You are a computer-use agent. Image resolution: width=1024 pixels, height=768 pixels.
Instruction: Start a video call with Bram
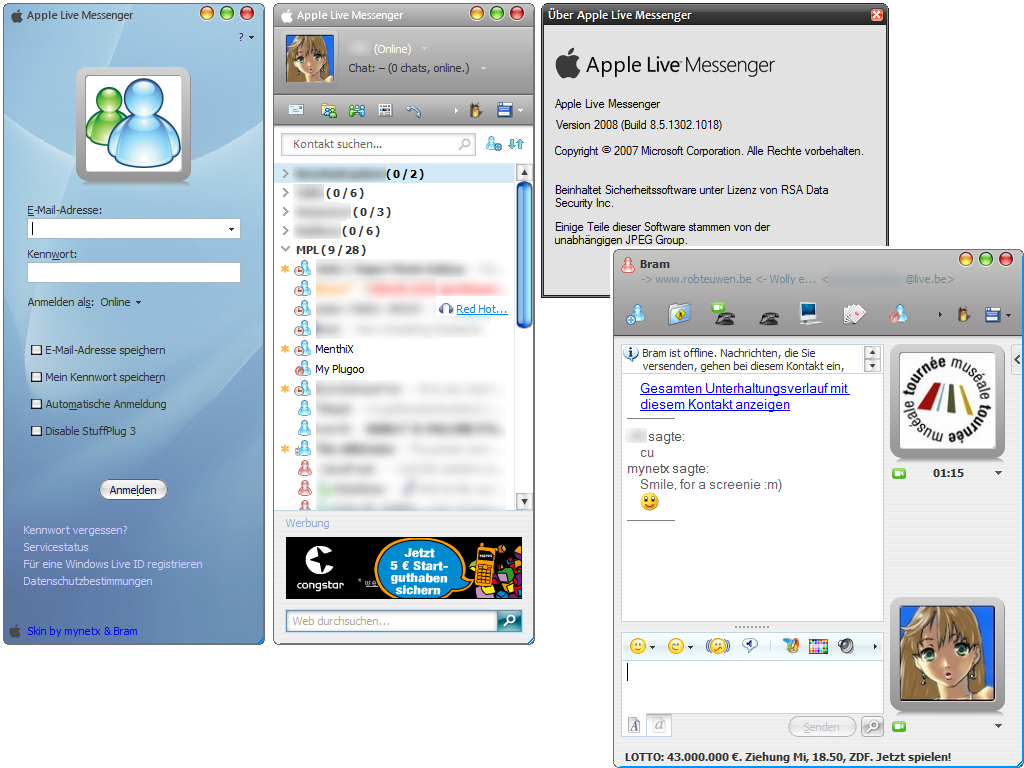(x=723, y=312)
